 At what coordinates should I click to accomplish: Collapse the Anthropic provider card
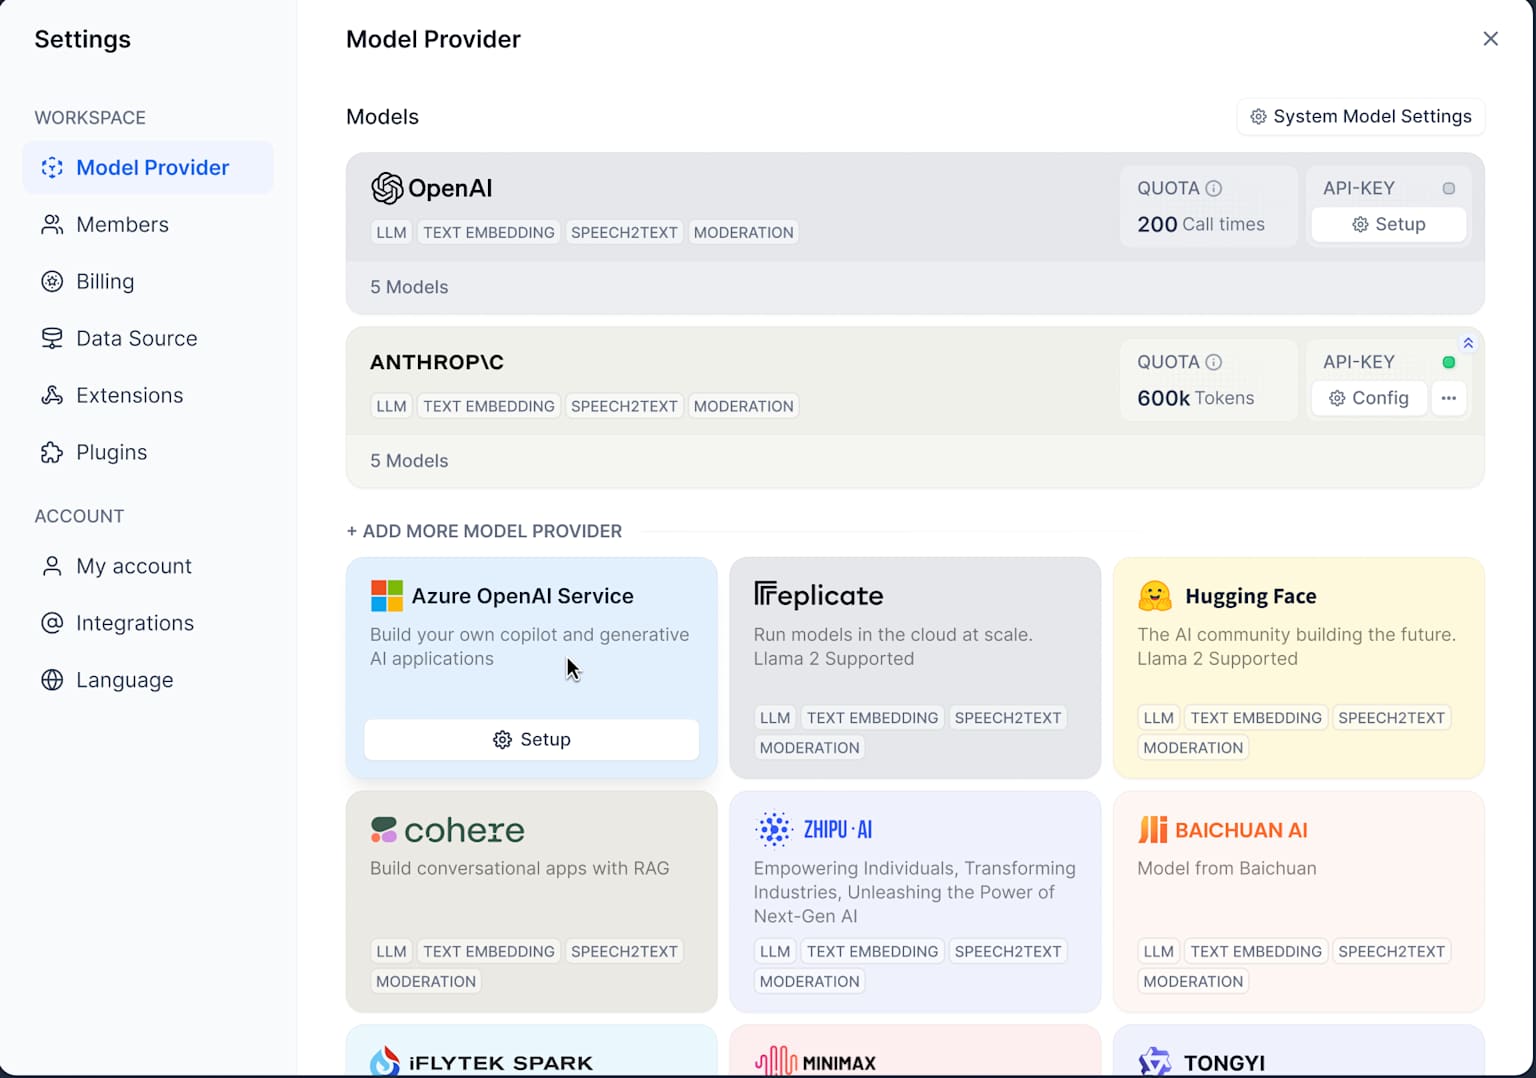[1467, 342]
